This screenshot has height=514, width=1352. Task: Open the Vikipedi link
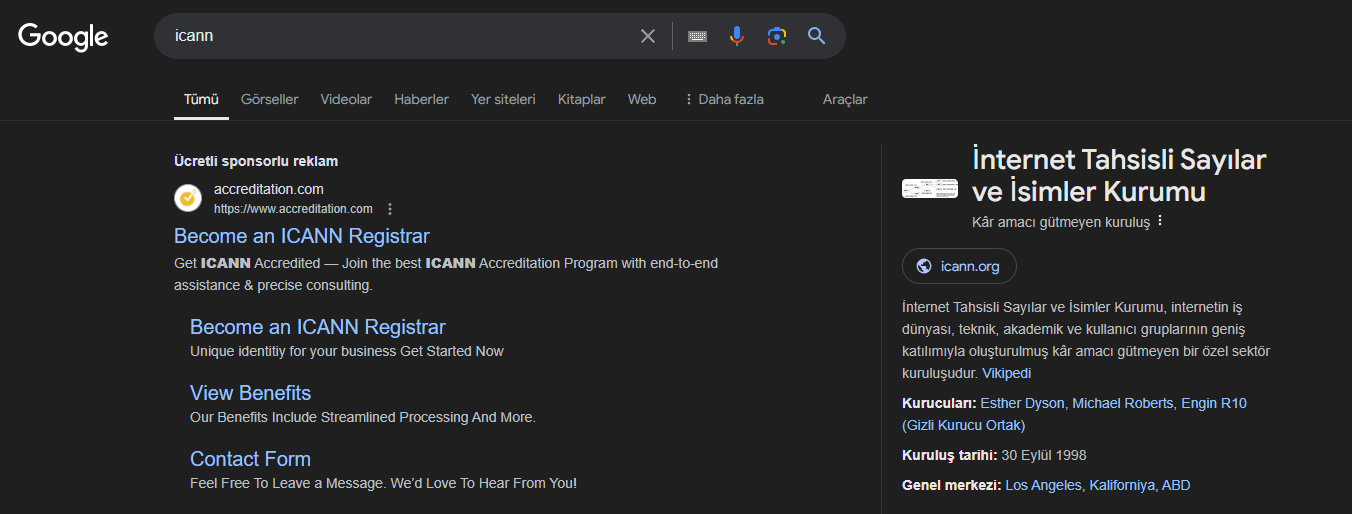[x=1006, y=373]
